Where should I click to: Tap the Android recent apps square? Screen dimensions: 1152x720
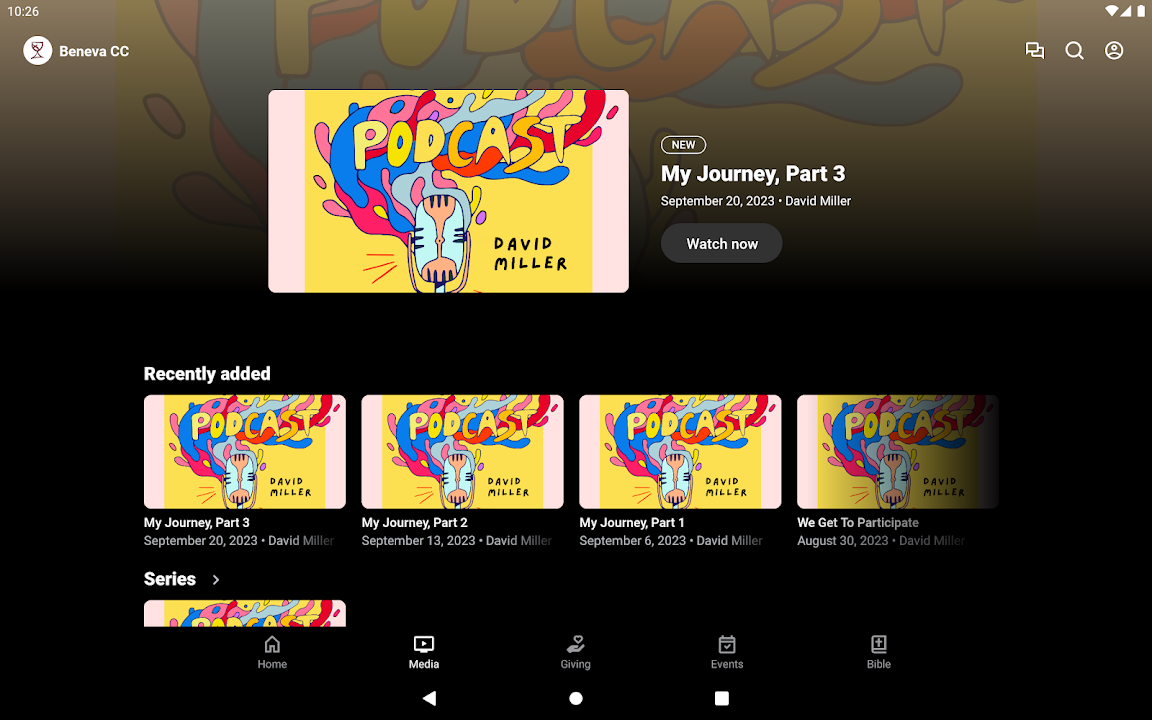point(722,698)
